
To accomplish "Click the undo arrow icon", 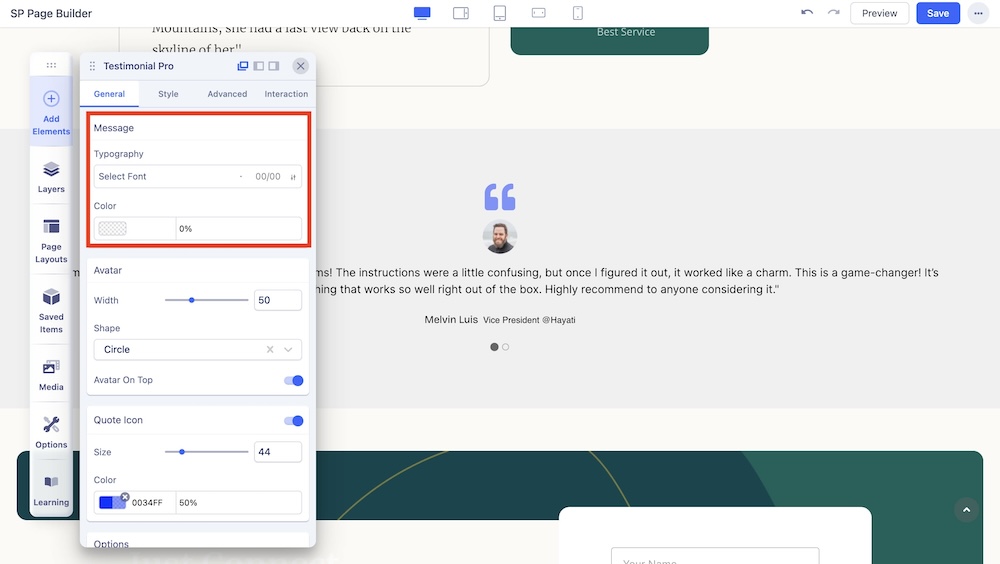I will [807, 13].
